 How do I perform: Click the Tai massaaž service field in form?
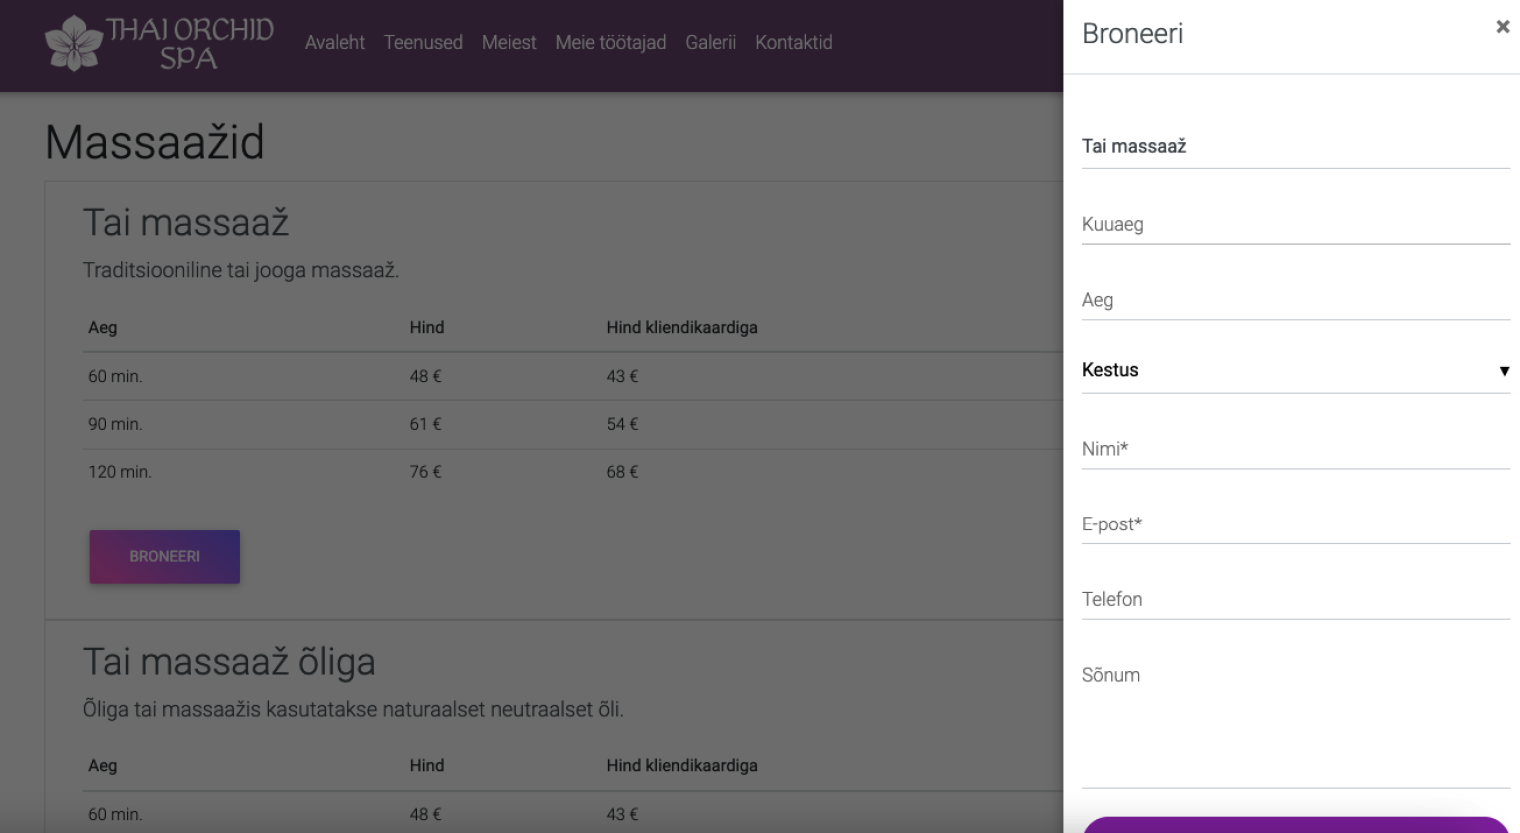coord(1295,146)
